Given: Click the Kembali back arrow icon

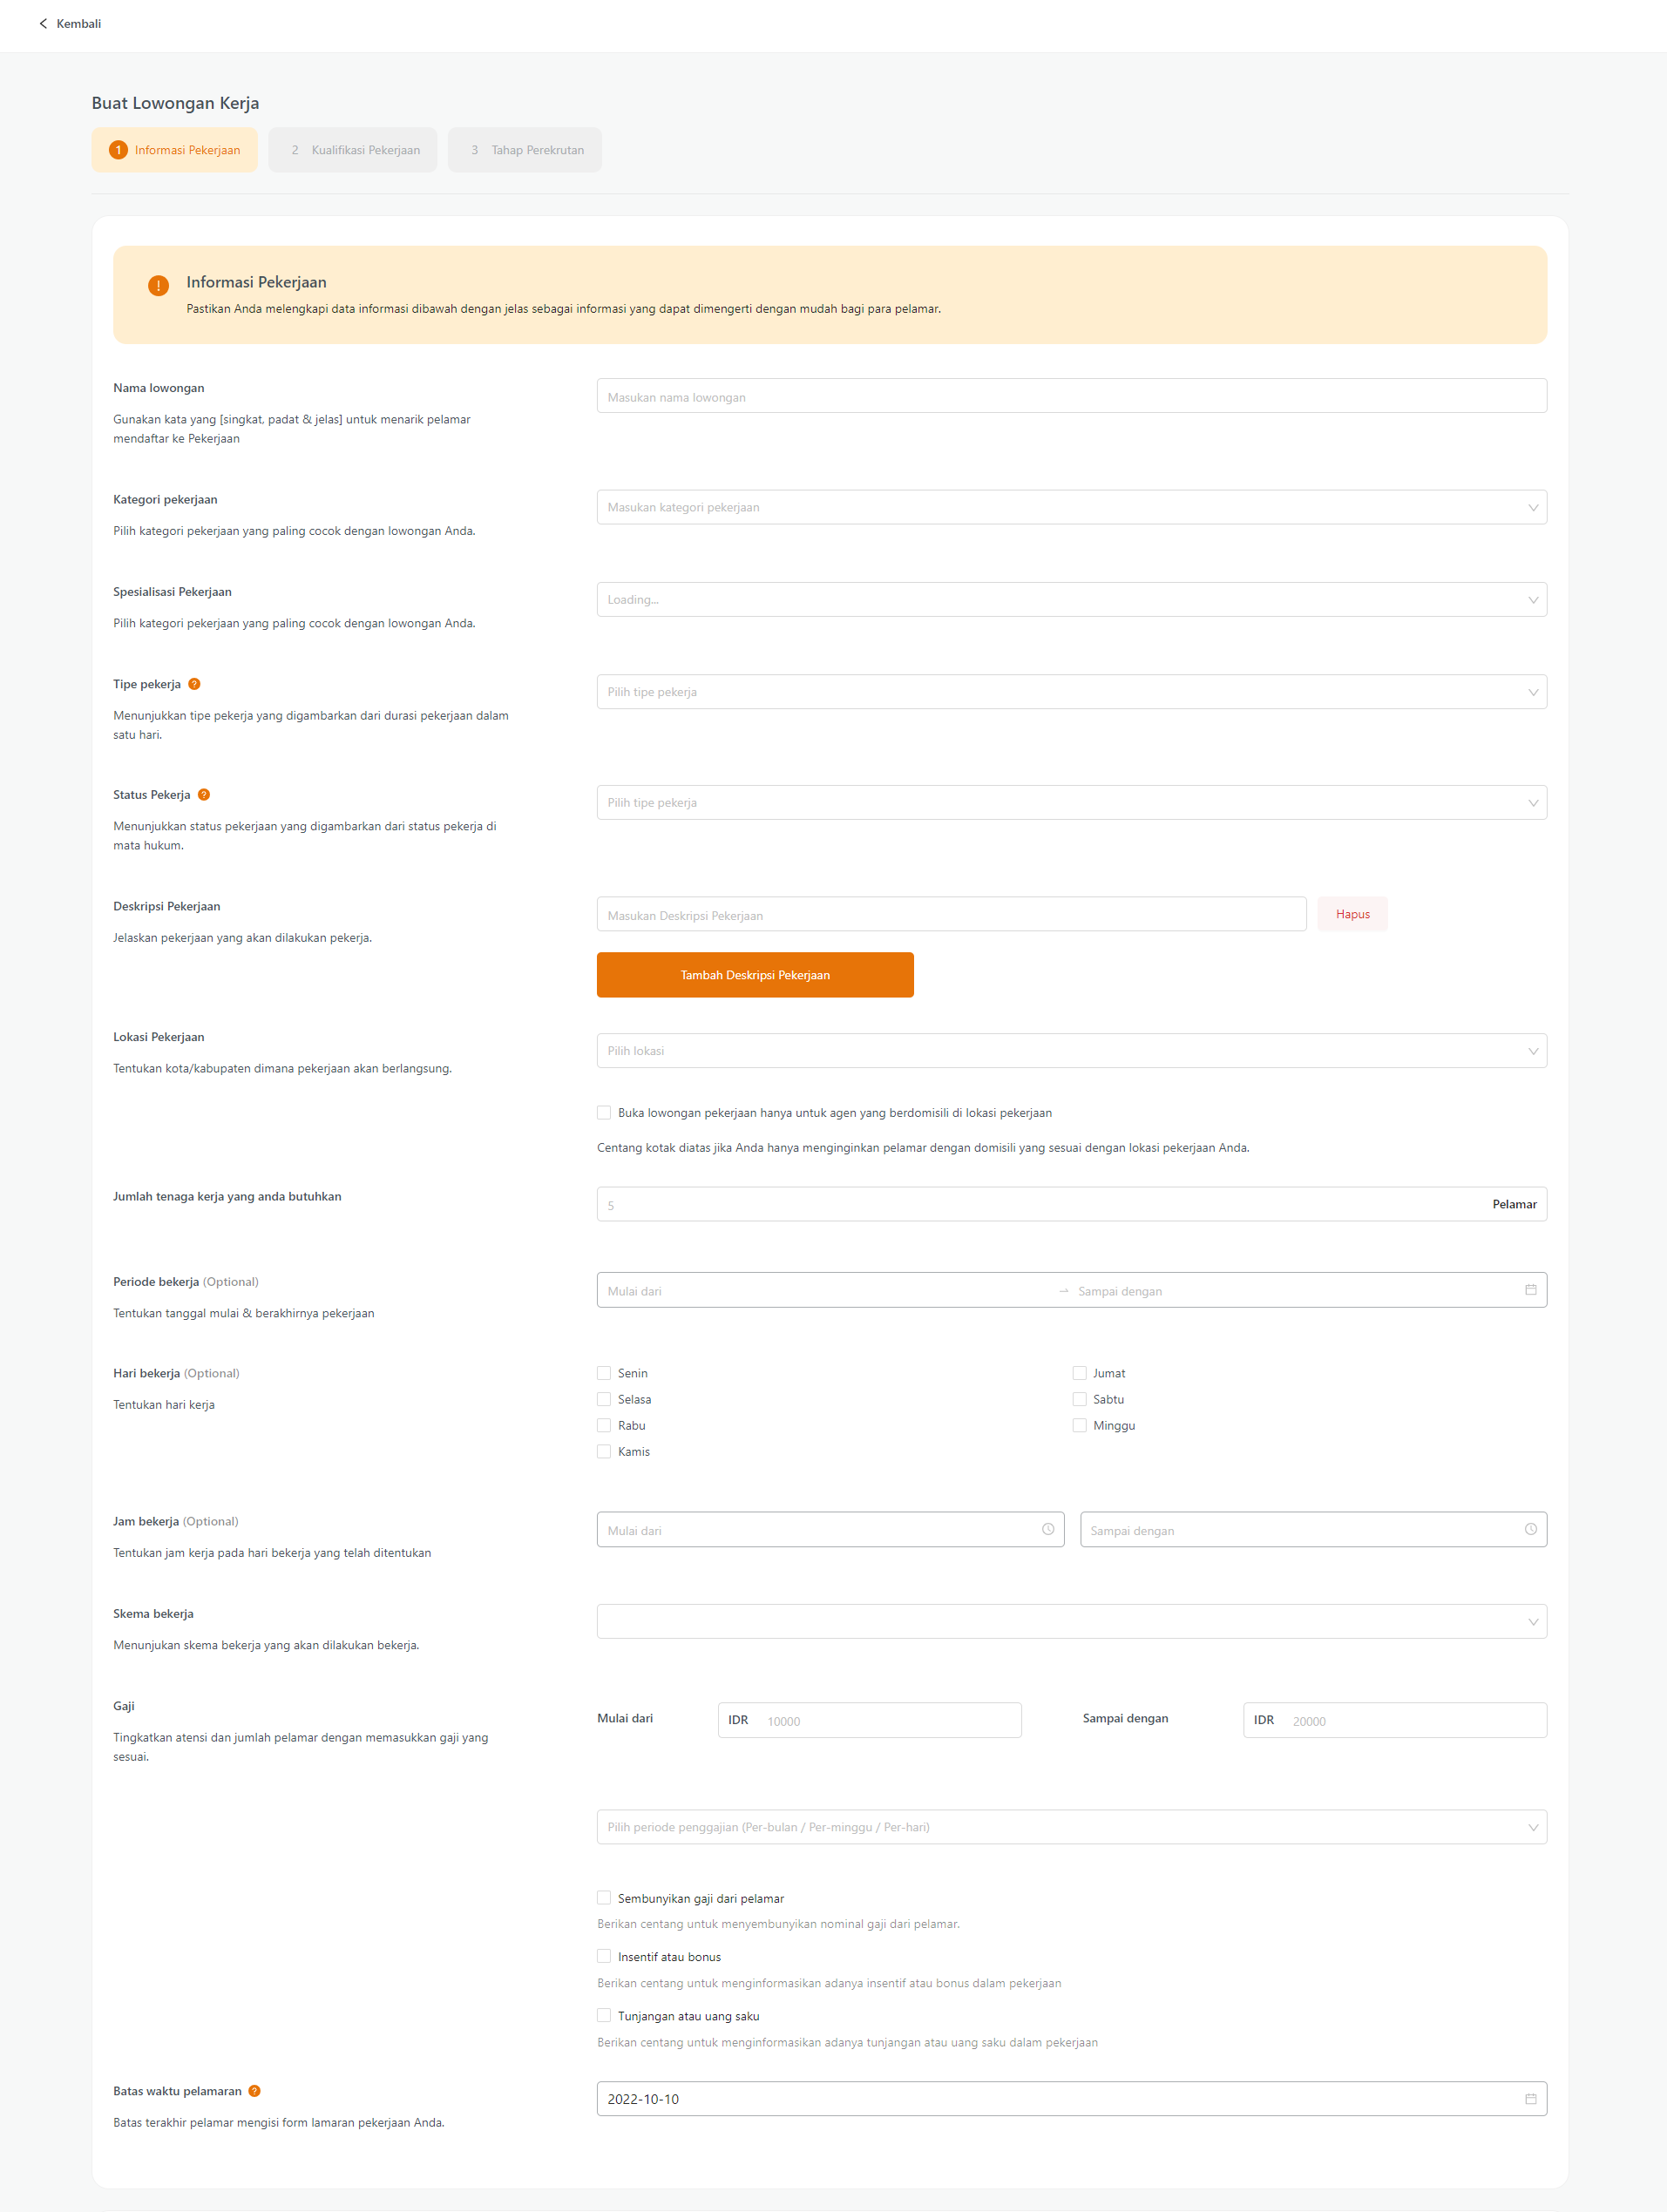Looking at the screenshot, I should (x=43, y=23).
